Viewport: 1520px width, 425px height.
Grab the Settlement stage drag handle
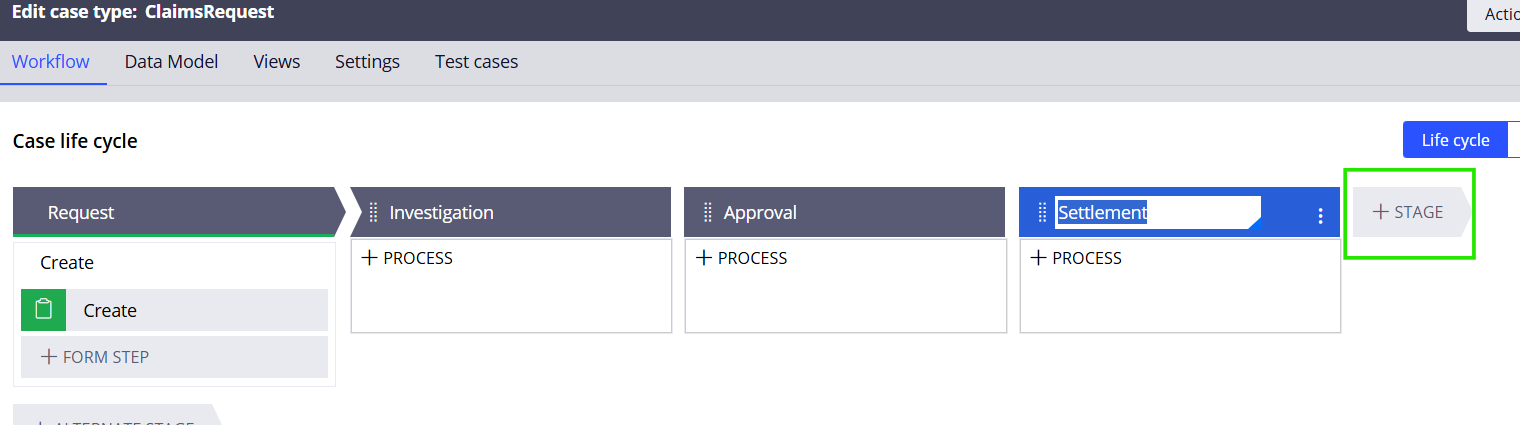point(1042,212)
